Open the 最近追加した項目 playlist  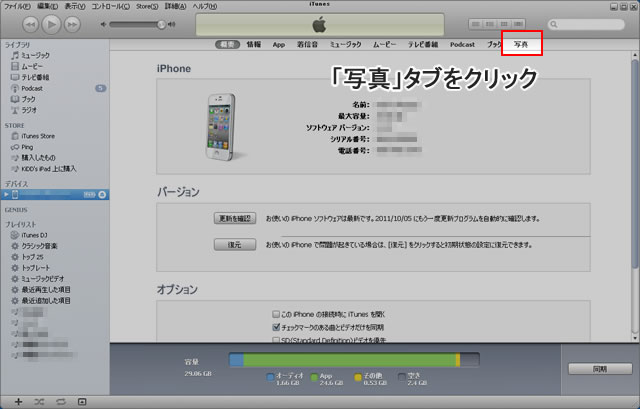[x=46, y=301]
